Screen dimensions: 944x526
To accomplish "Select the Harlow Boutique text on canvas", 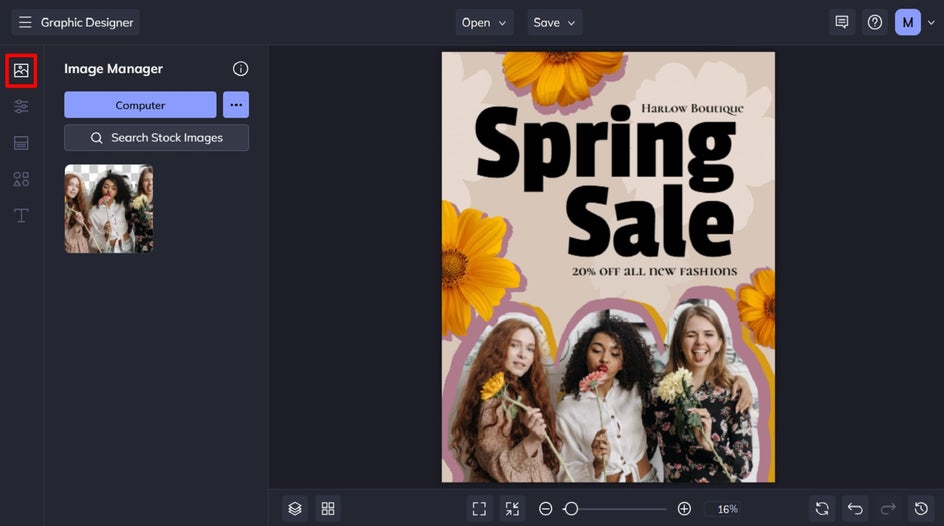I will click(x=692, y=109).
